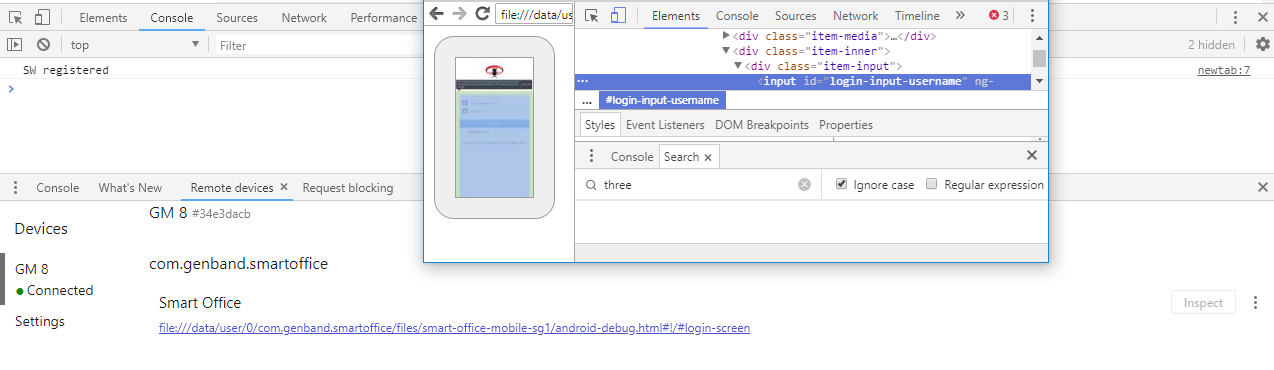Switch to Console in popup drawer

632,157
